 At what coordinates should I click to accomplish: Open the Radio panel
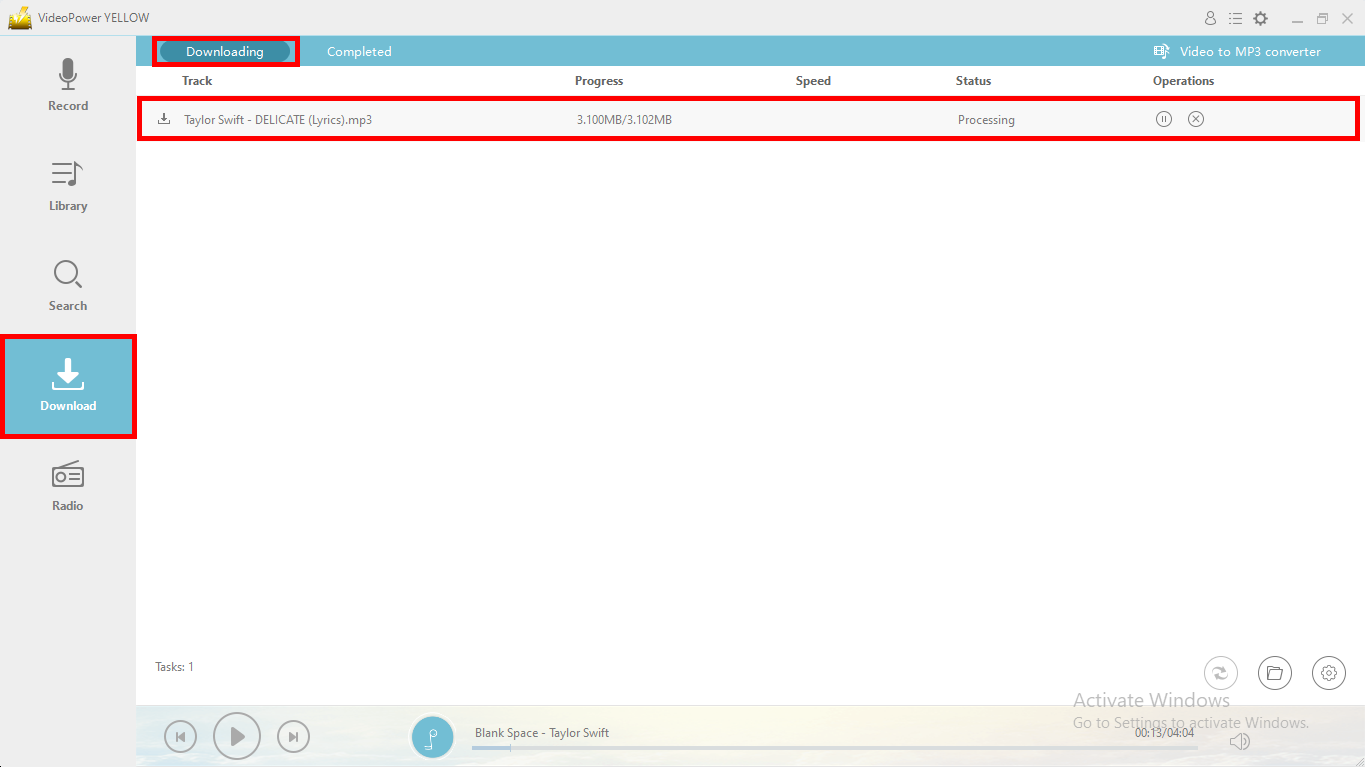click(67, 485)
